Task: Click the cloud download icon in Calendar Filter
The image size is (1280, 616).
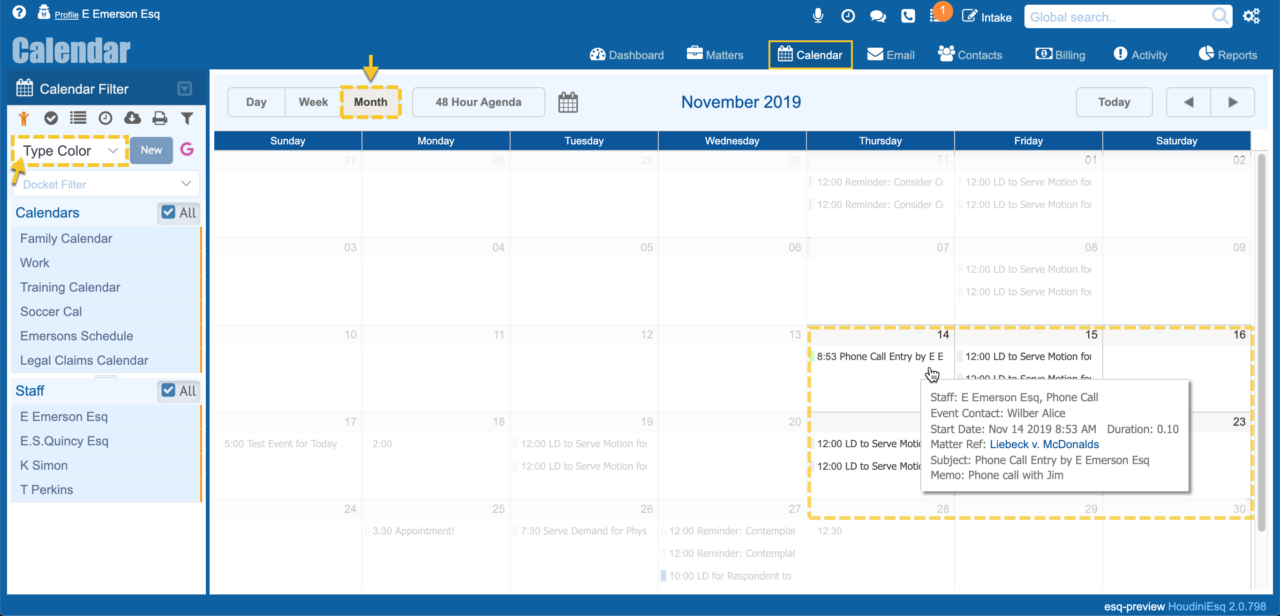Action: click(134, 117)
